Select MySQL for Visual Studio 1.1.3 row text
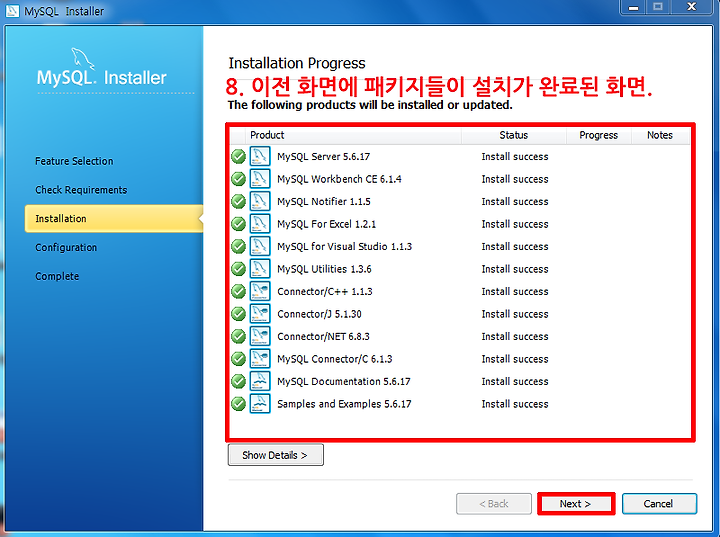720x537 pixels. tap(344, 247)
